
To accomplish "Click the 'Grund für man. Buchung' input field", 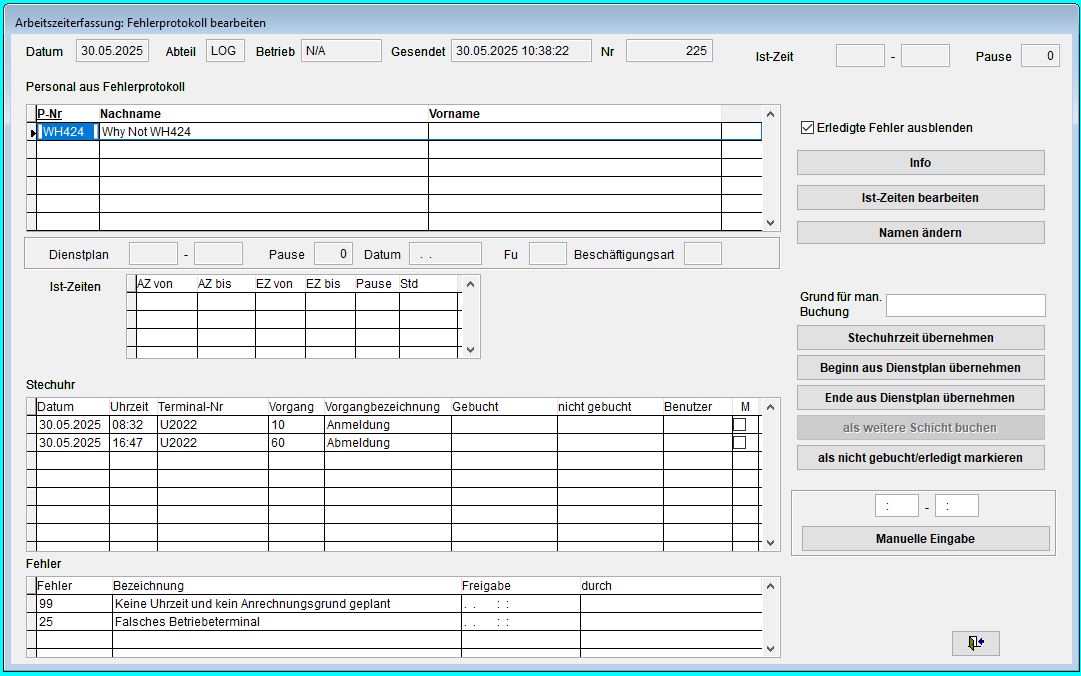I will (965, 305).
